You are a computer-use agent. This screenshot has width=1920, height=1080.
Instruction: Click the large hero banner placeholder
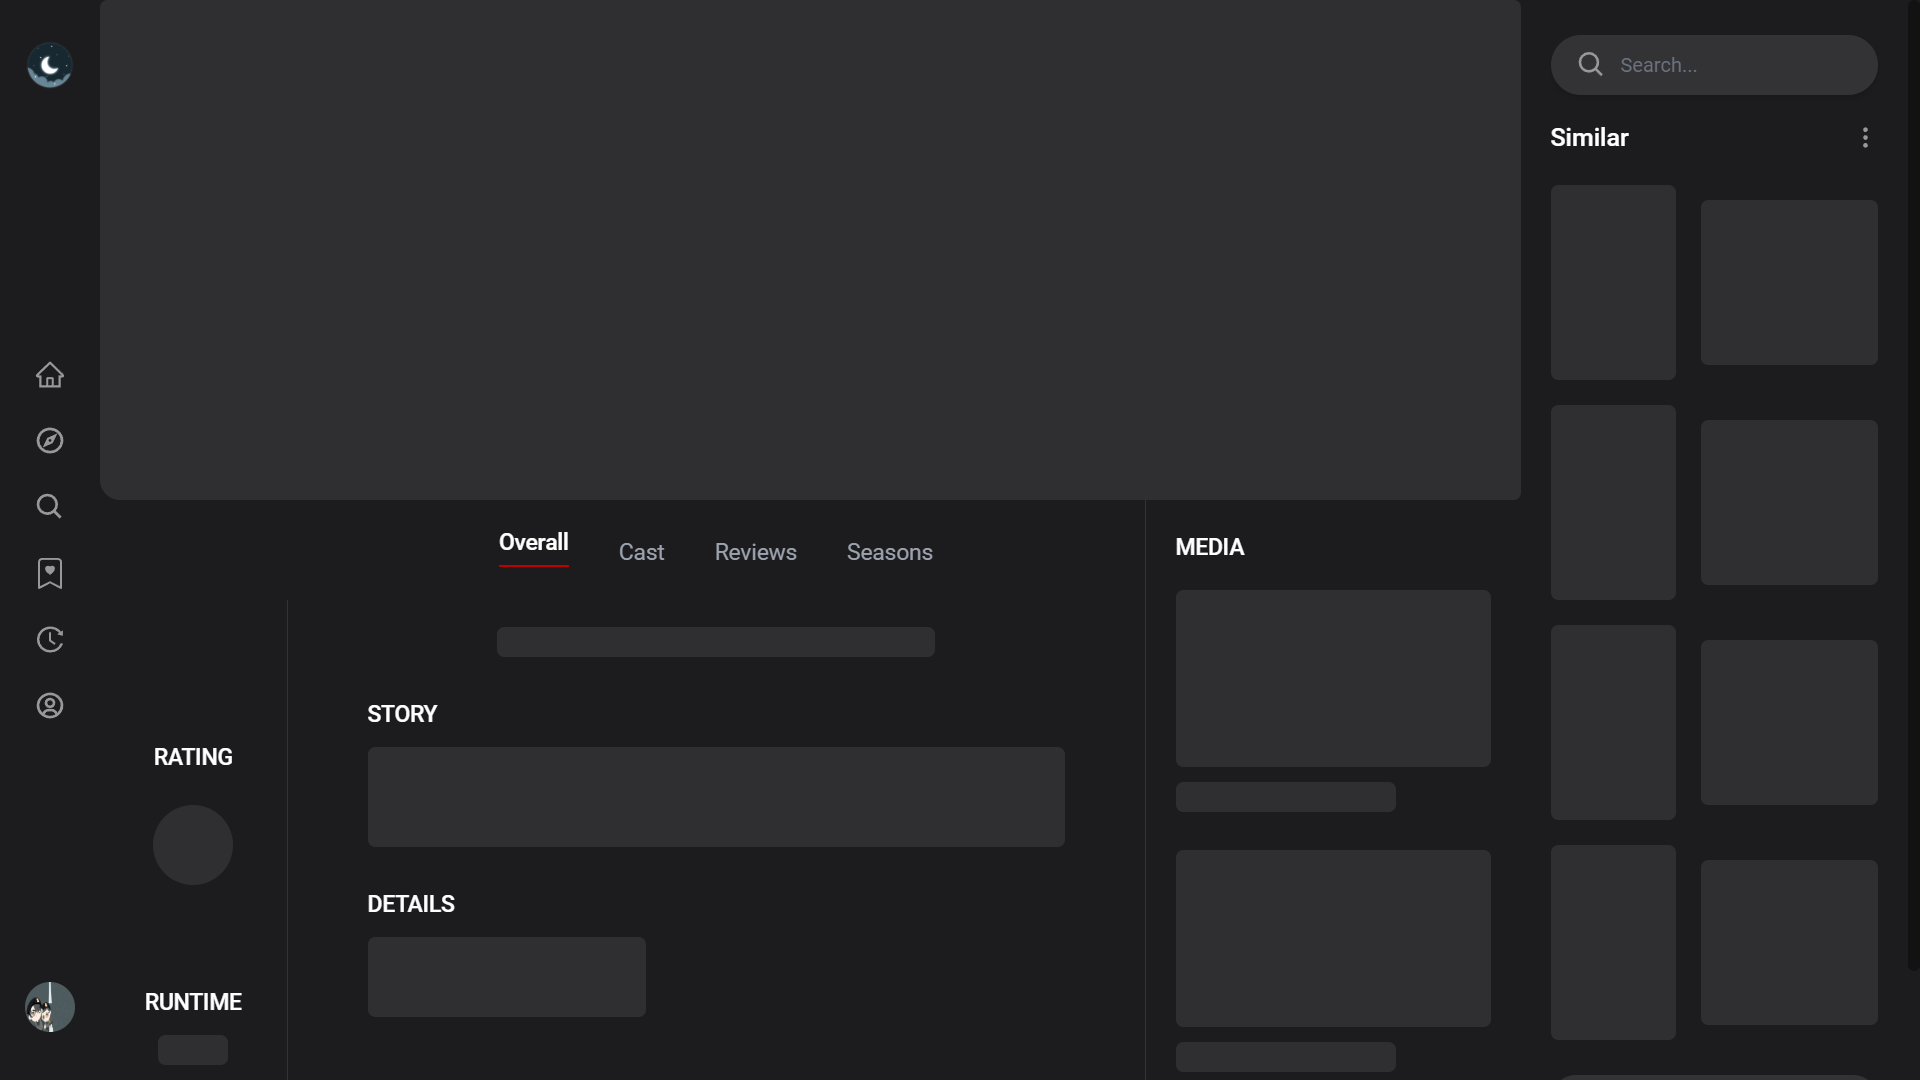(x=810, y=250)
